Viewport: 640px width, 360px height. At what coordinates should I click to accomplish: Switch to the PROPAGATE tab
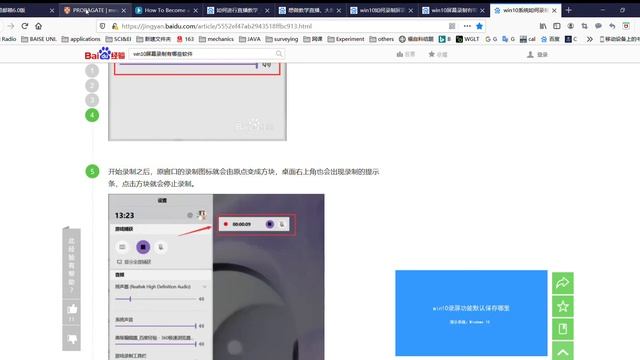95,10
